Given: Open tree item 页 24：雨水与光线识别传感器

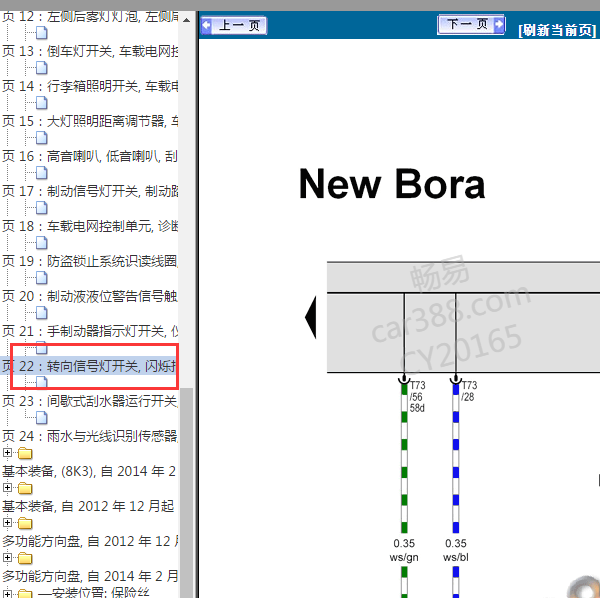Looking at the screenshot, I should point(90,436).
